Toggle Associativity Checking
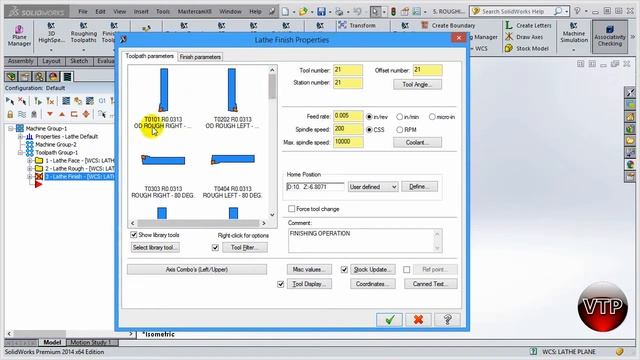 [x=610, y=36]
